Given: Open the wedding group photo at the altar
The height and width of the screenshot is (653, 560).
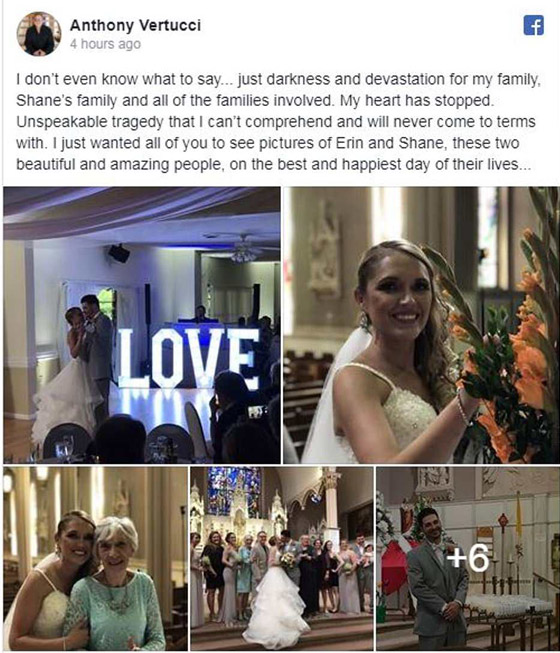Looking at the screenshot, I should [282, 558].
